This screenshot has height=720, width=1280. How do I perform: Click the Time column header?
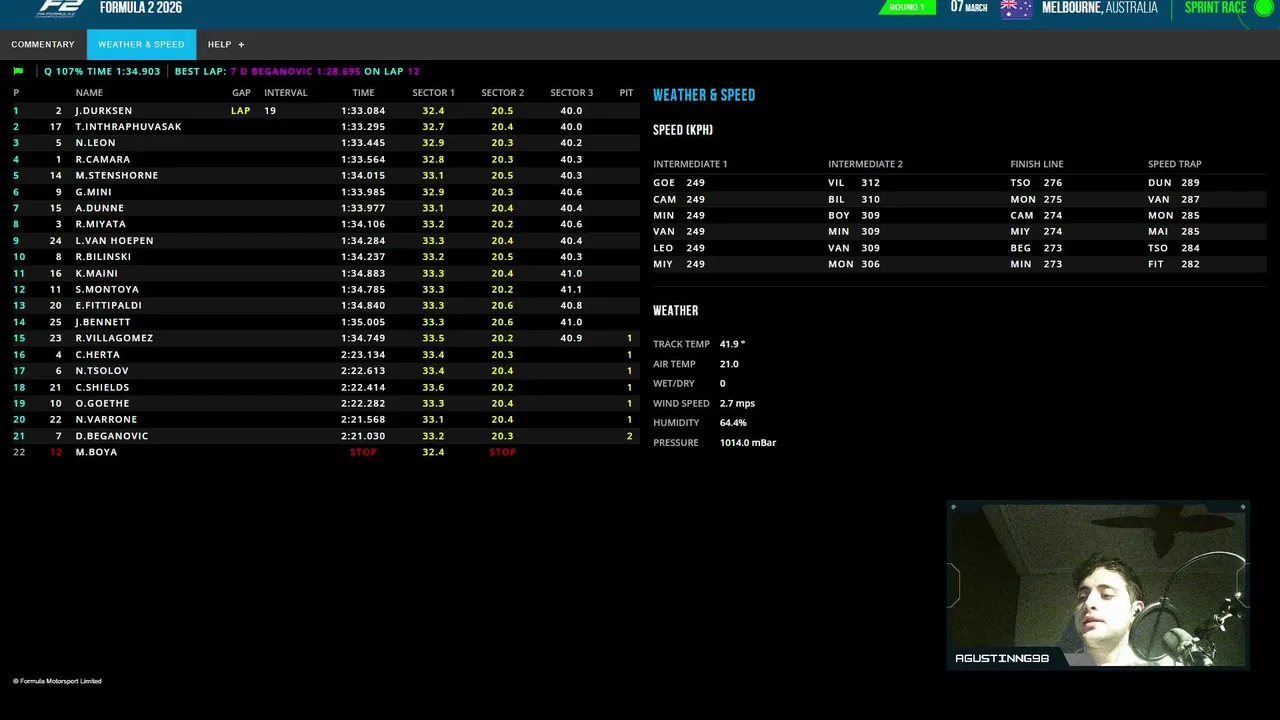click(x=363, y=93)
